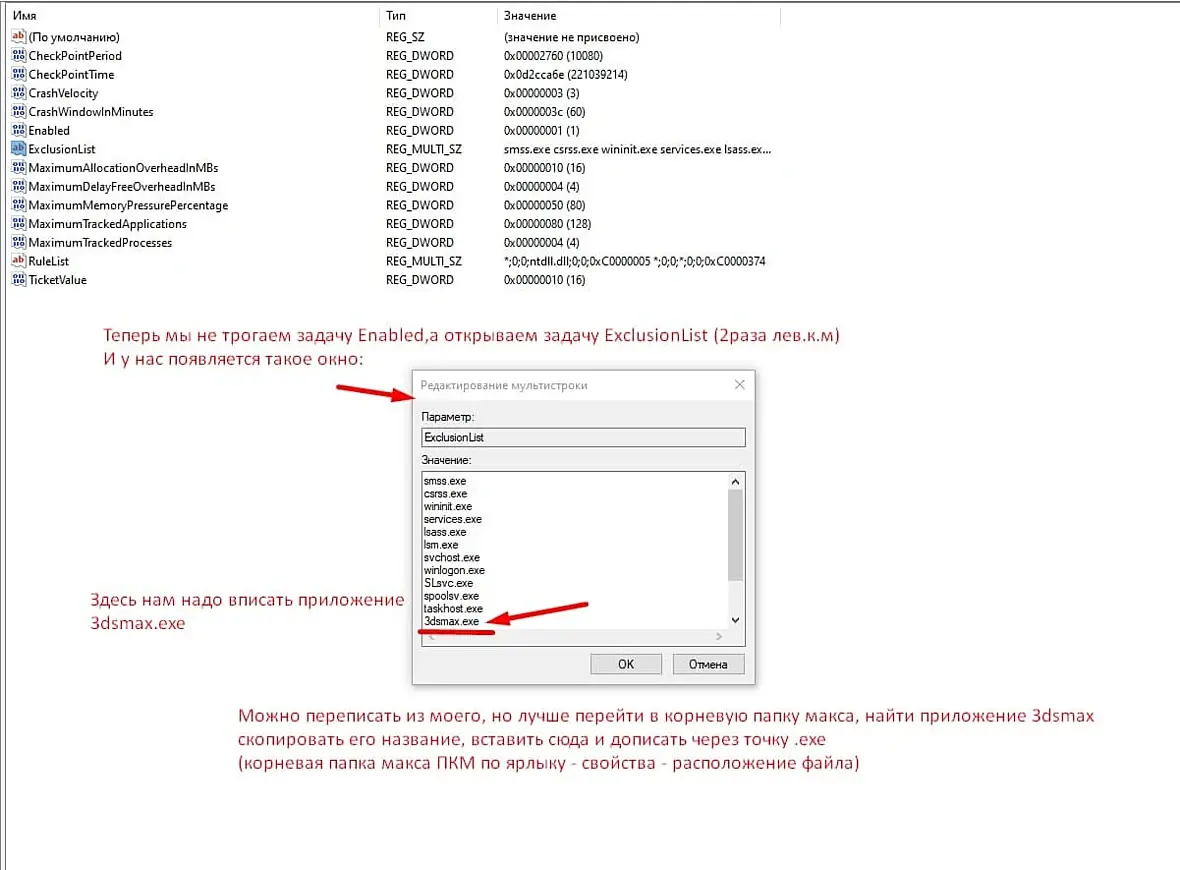Screen dimensions: 1180x870
Task: Click the vertical scrollbar thumb in value list
Action: [735, 535]
